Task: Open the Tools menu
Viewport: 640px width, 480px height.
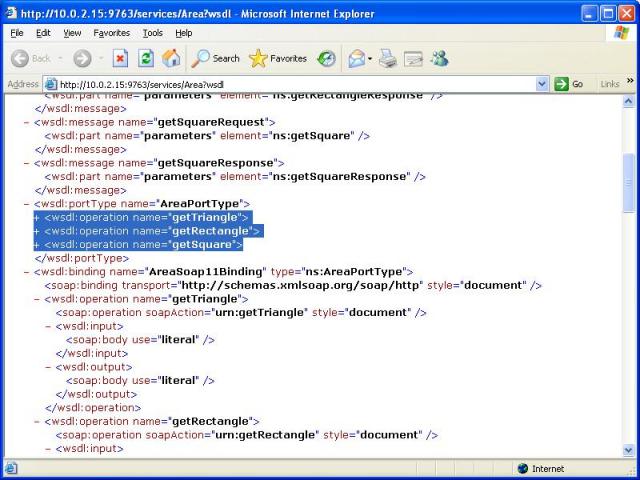Action: pos(152,33)
